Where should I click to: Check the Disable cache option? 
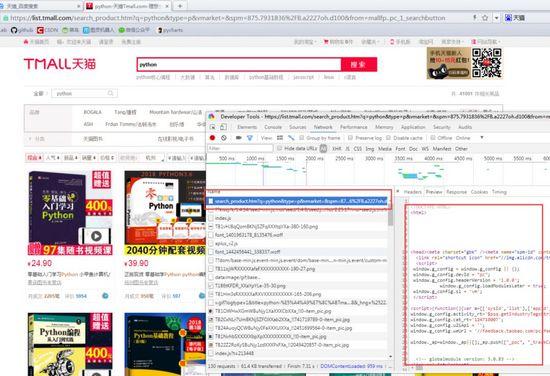(388, 138)
